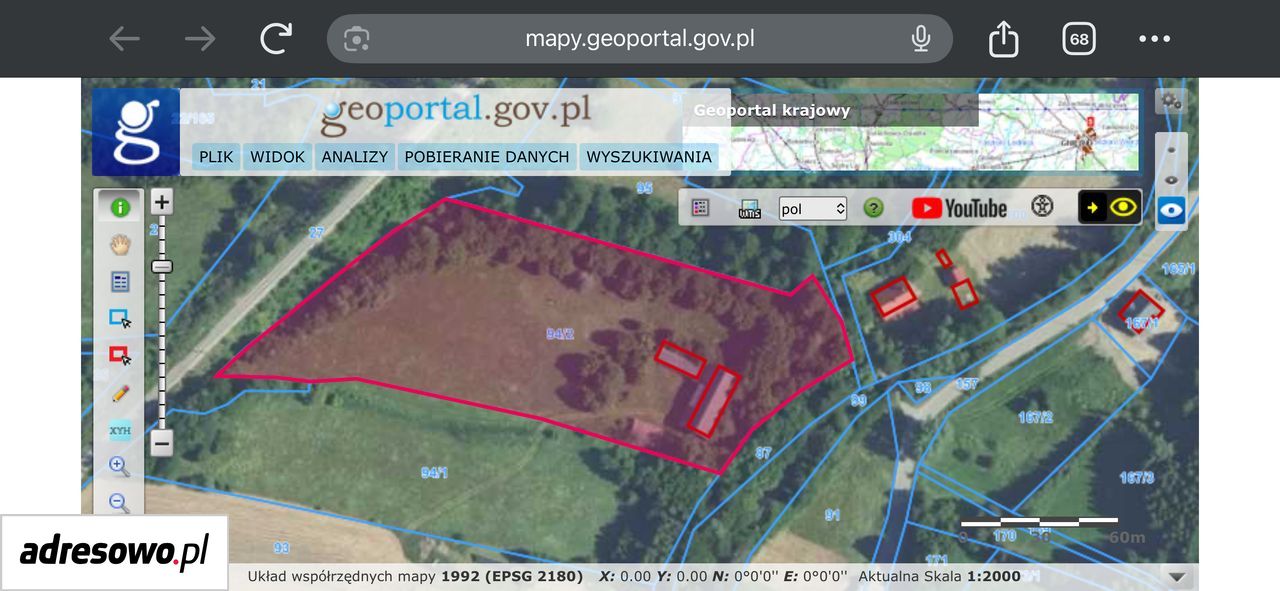
Task: Open the browser three-dots menu
Action: (1154, 39)
